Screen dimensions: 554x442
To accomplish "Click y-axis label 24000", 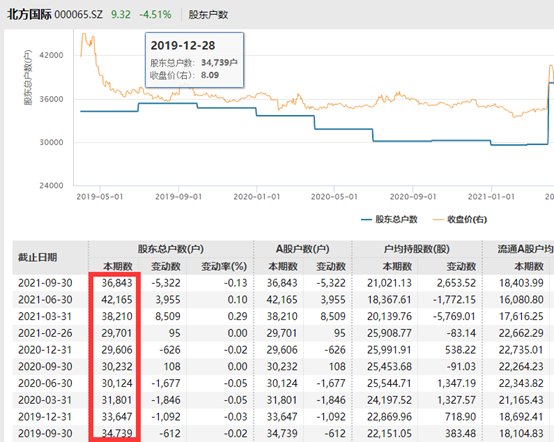I will click(51, 185).
